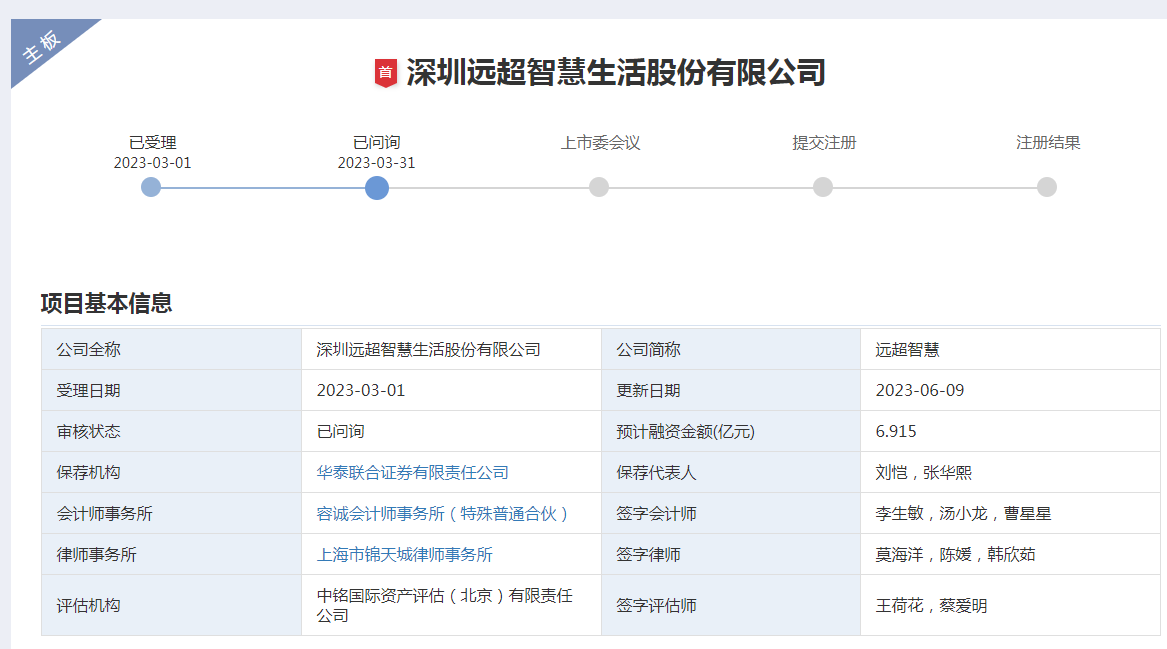The height and width of the screenshot is (649, 1167).
Task: Open 华泰联合证券有限责任公司 sponsor link
Action: (x=412, y=472)
